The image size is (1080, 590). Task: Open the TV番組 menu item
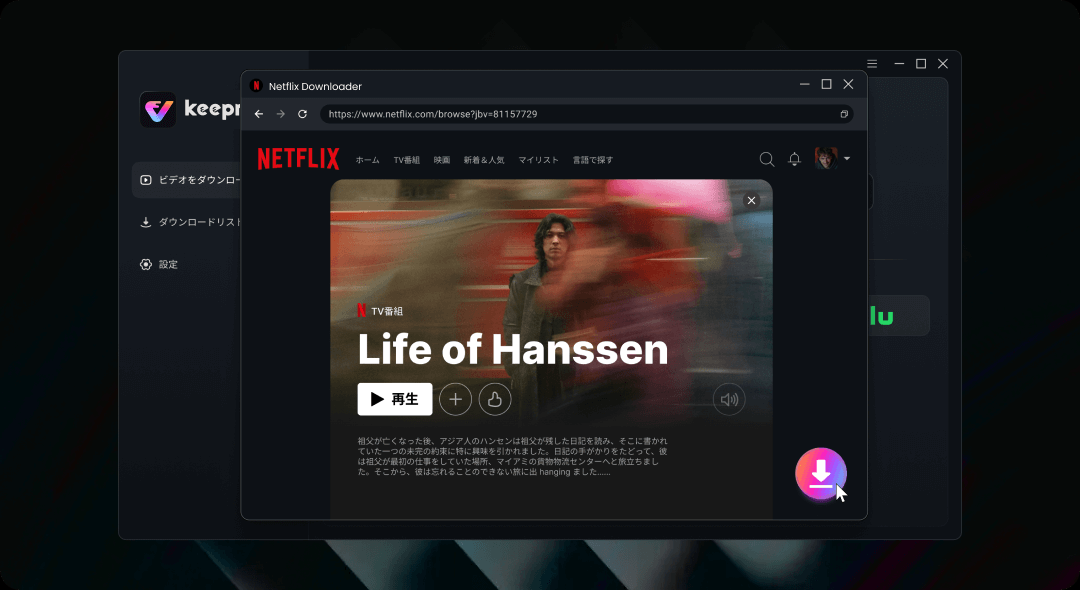(x=406, y=160)
